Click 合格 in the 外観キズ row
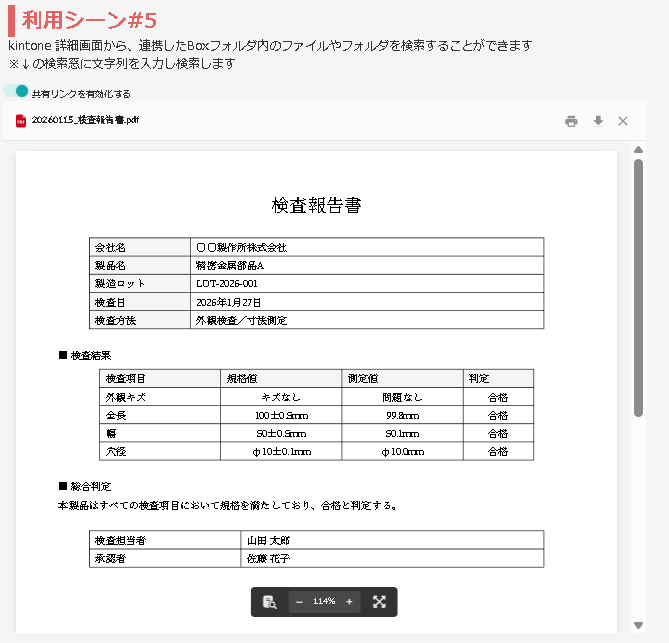 pos(497,397)
